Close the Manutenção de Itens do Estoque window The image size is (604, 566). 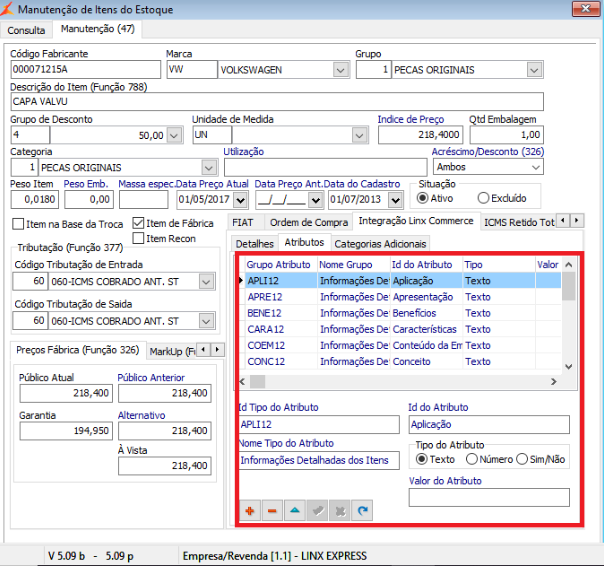tap(586, 8)
